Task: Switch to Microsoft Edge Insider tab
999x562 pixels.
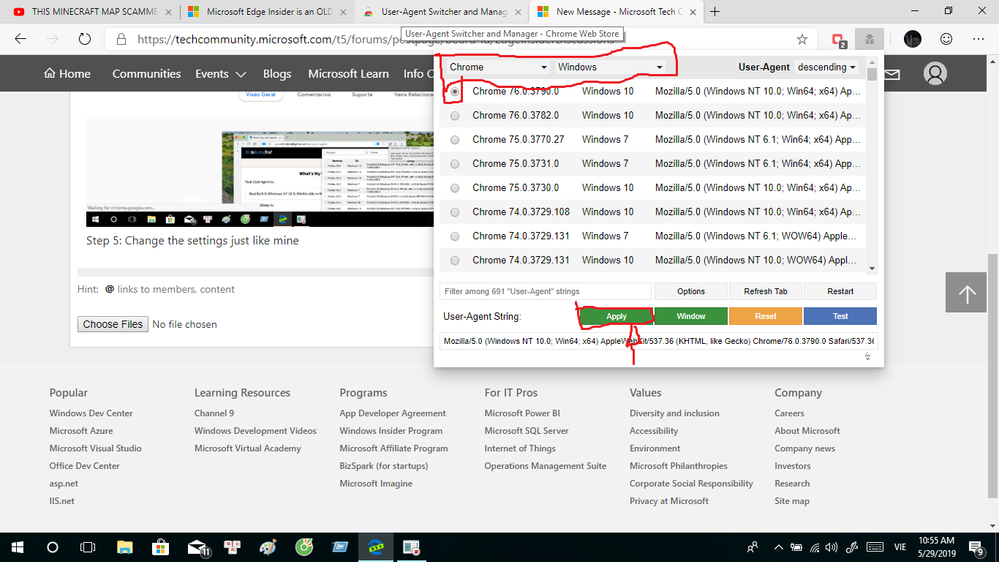Action: tap(268, 11)
